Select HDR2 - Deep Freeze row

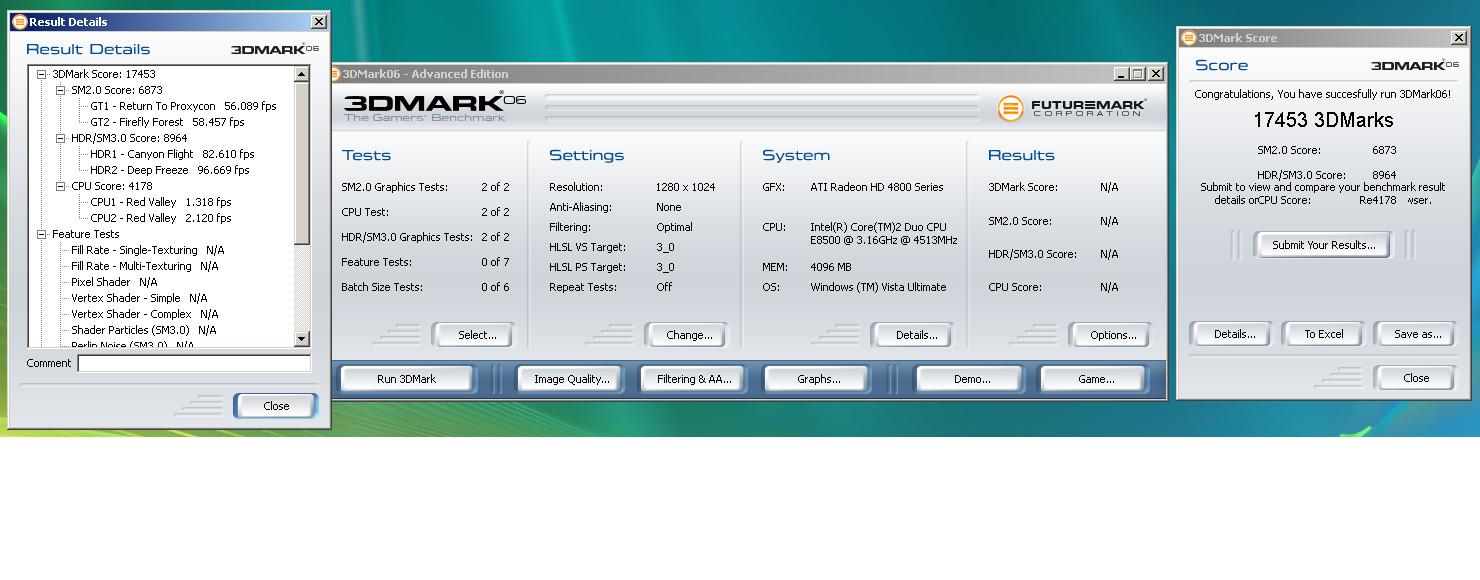click(x=170, y=170)
